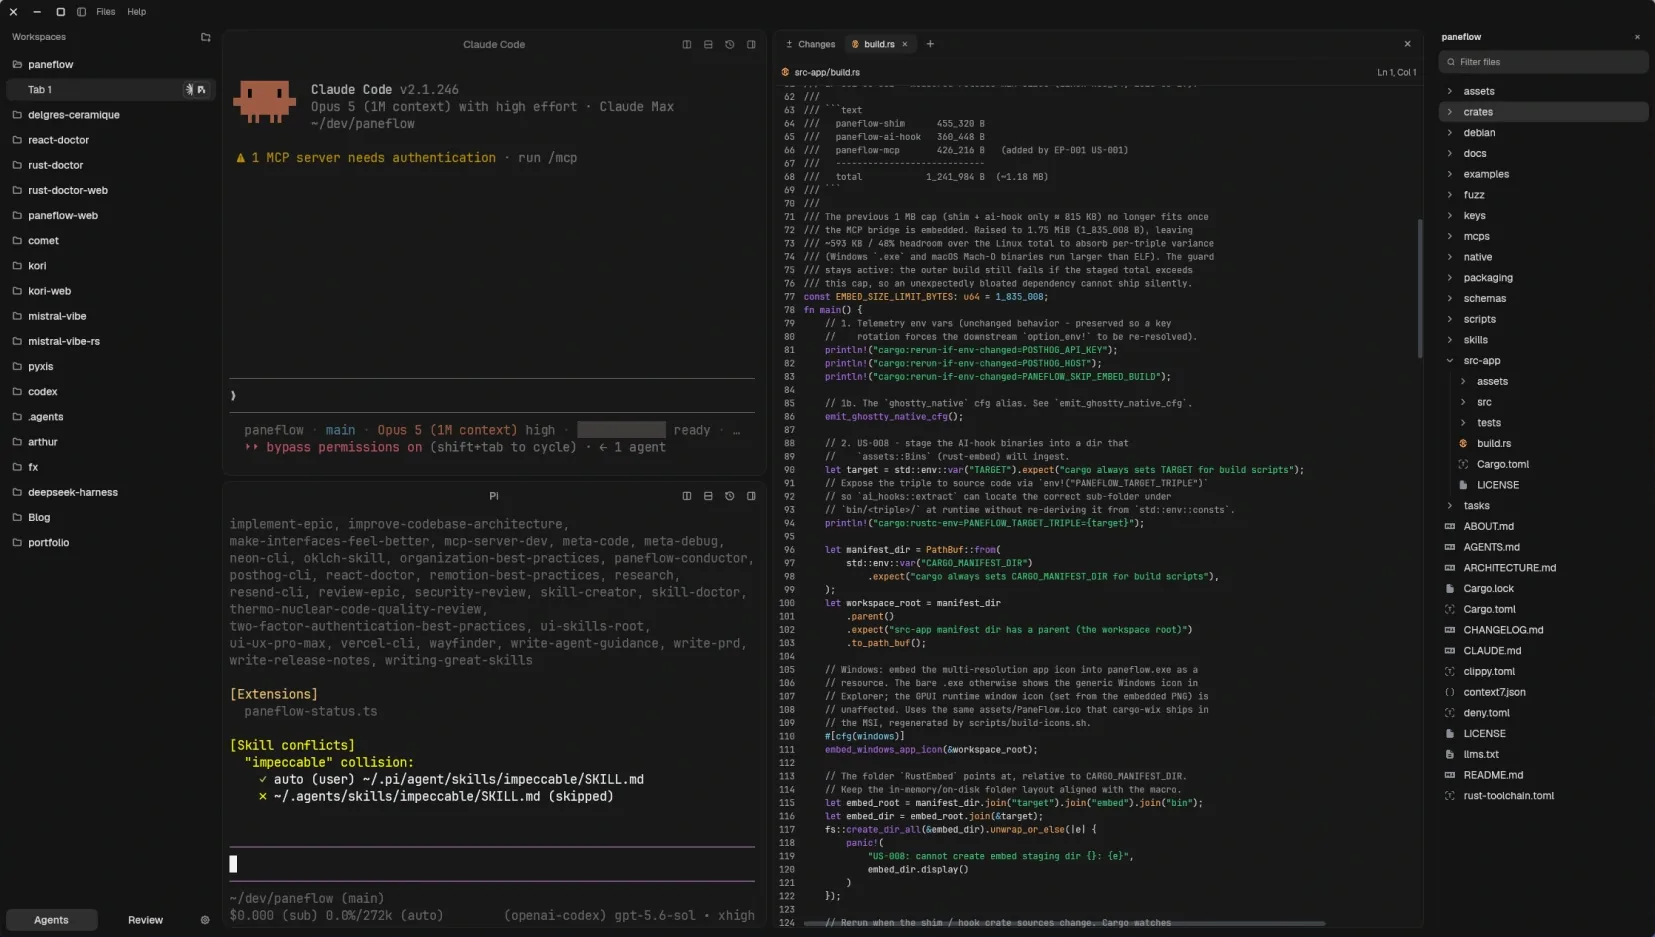Open the Files menu
Image resolution: width=1655 pixels, height=937 pixels.
click(106, 12)
